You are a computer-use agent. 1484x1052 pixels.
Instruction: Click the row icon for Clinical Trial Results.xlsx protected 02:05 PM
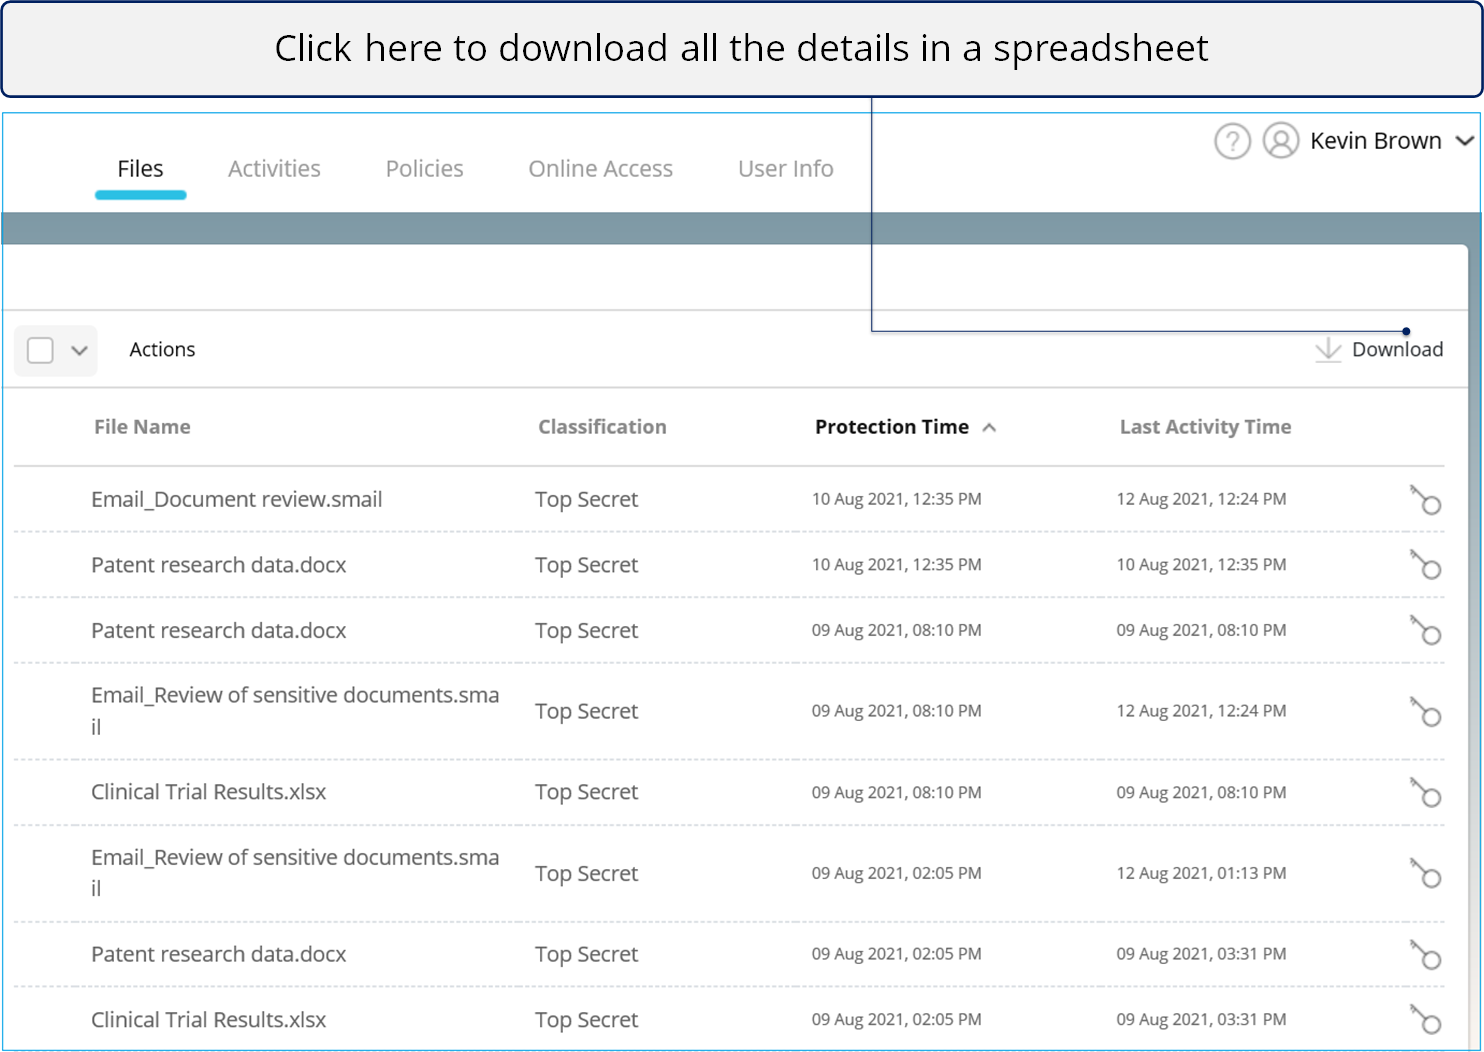pyautogui.click(x=1425, y=1019)
